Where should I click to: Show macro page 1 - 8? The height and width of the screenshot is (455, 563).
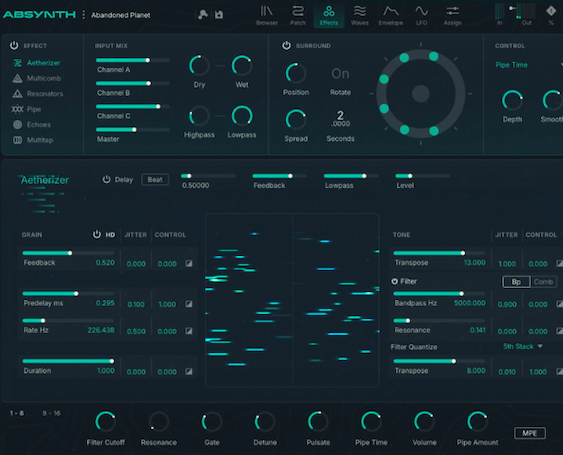tap(17, 413)
